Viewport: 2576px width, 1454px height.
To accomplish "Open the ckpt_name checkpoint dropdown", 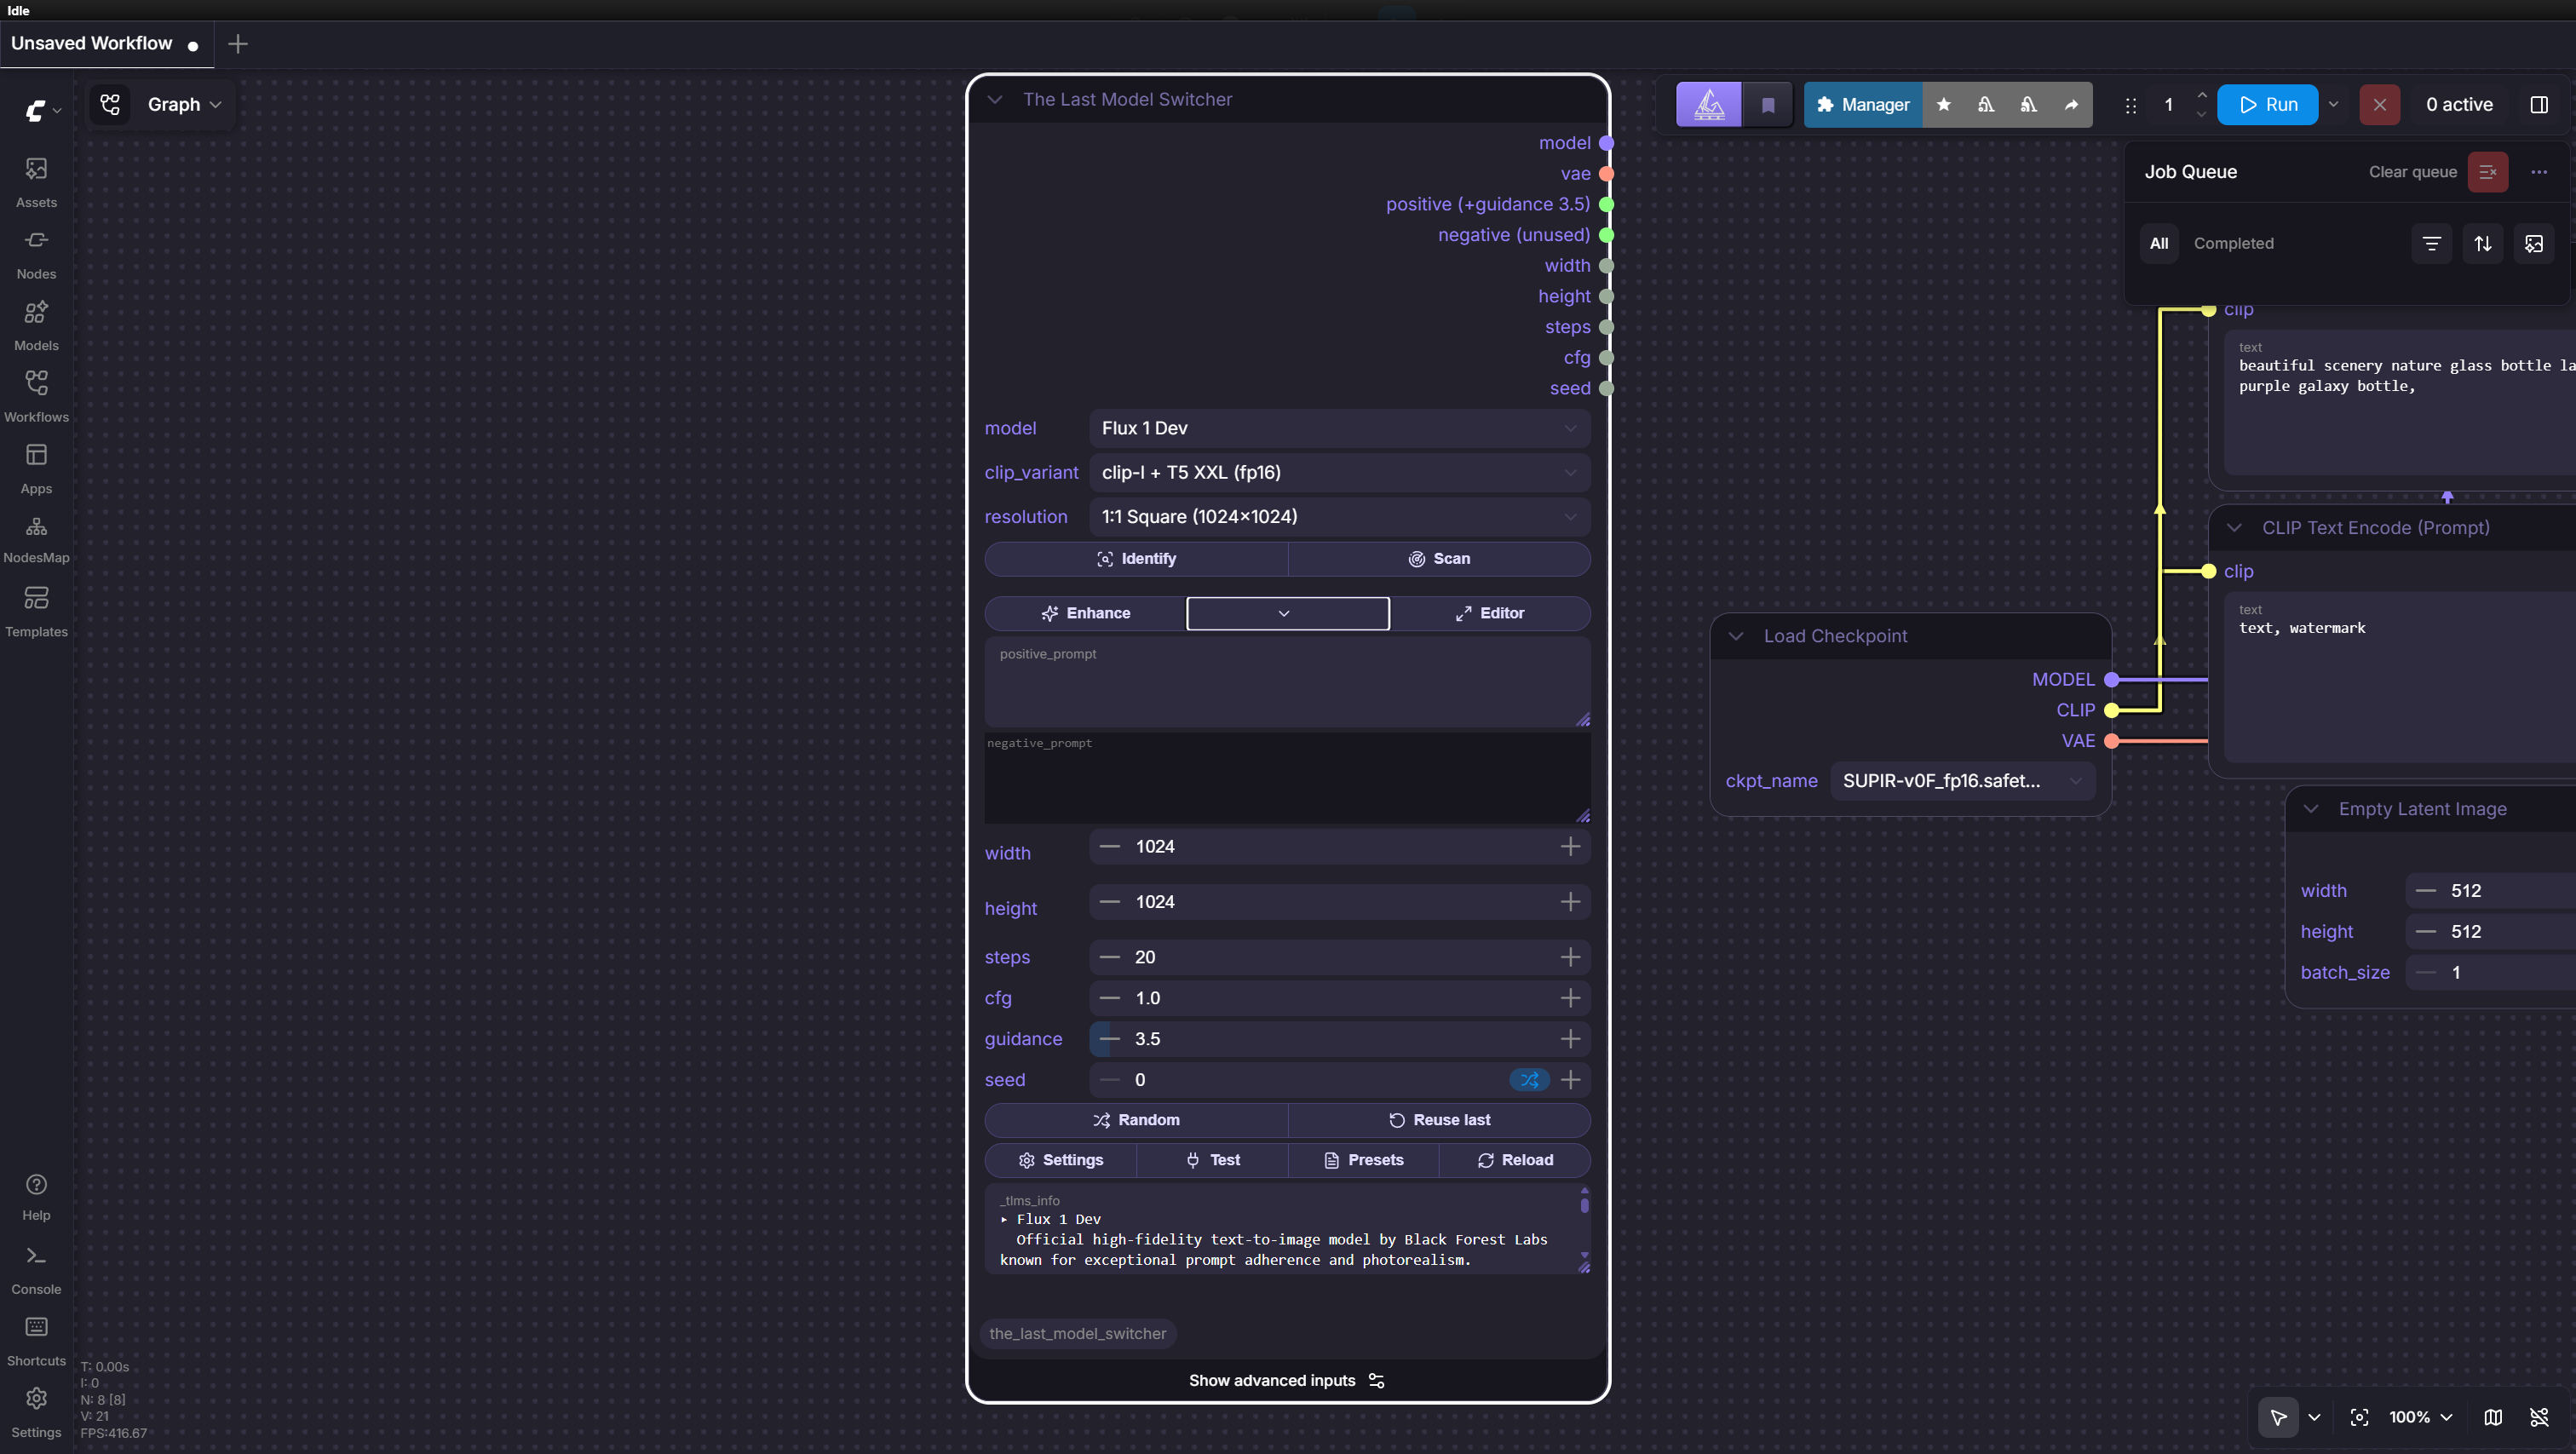I will pyautogui.click(x=1961, y=781).
